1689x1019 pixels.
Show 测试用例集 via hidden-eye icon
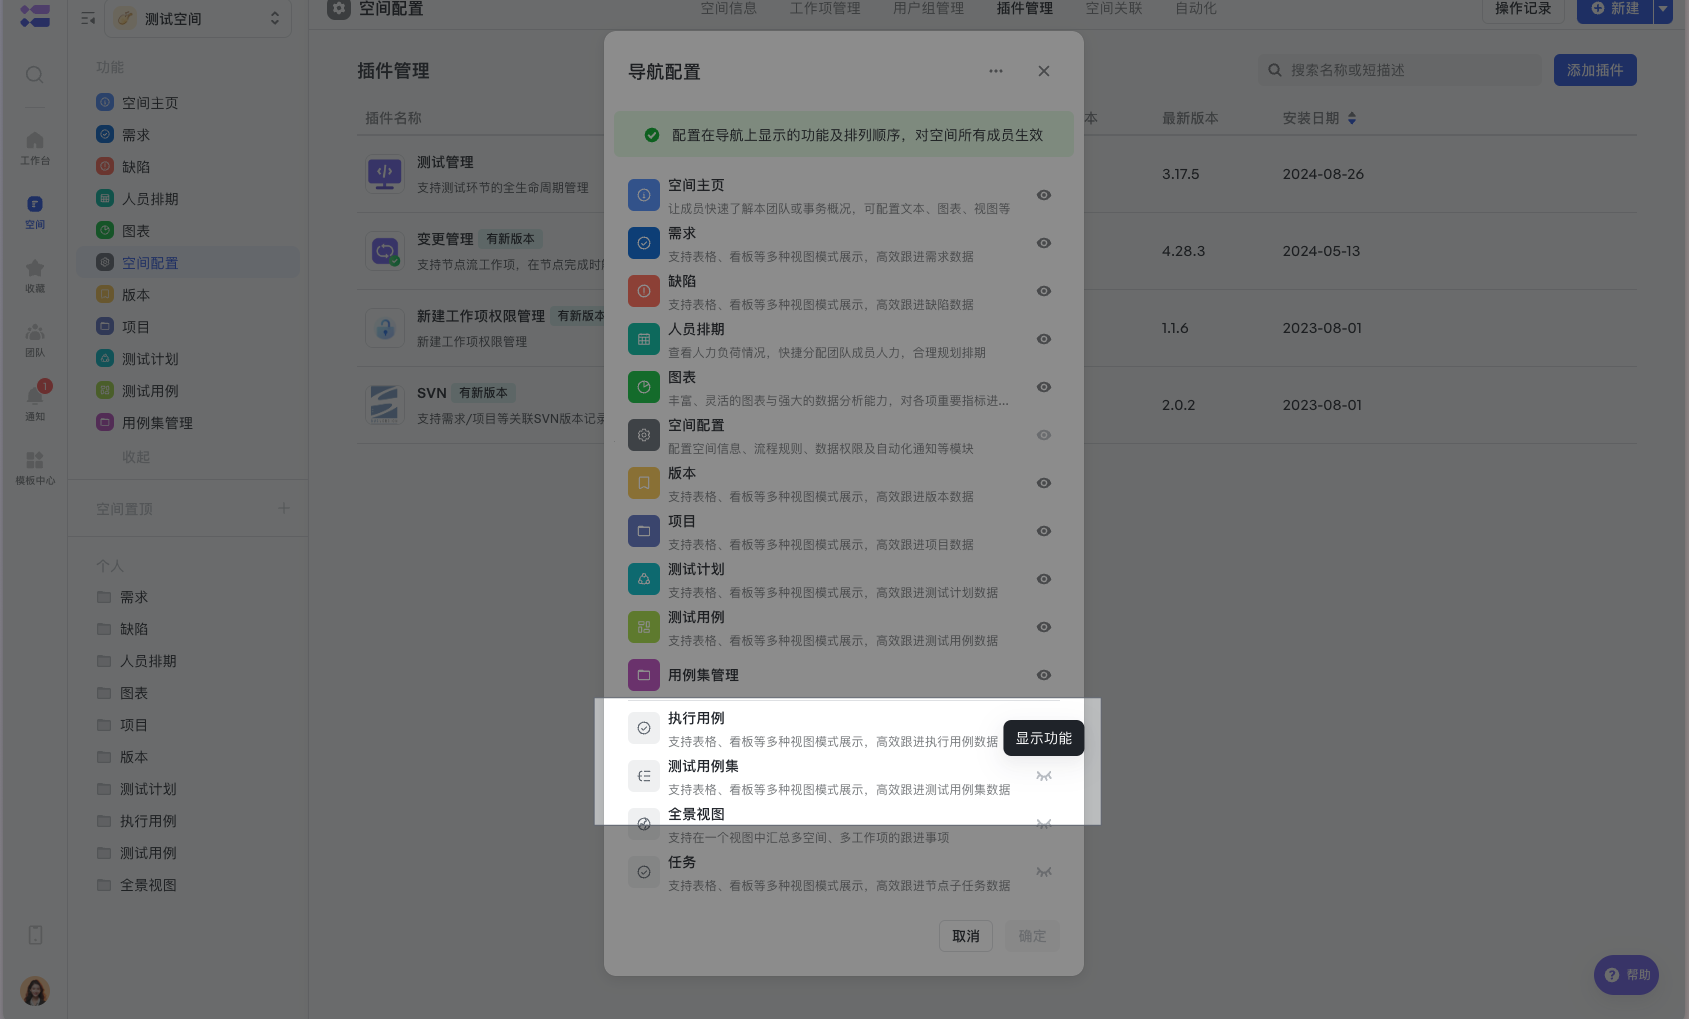[x=1043, y=776]
